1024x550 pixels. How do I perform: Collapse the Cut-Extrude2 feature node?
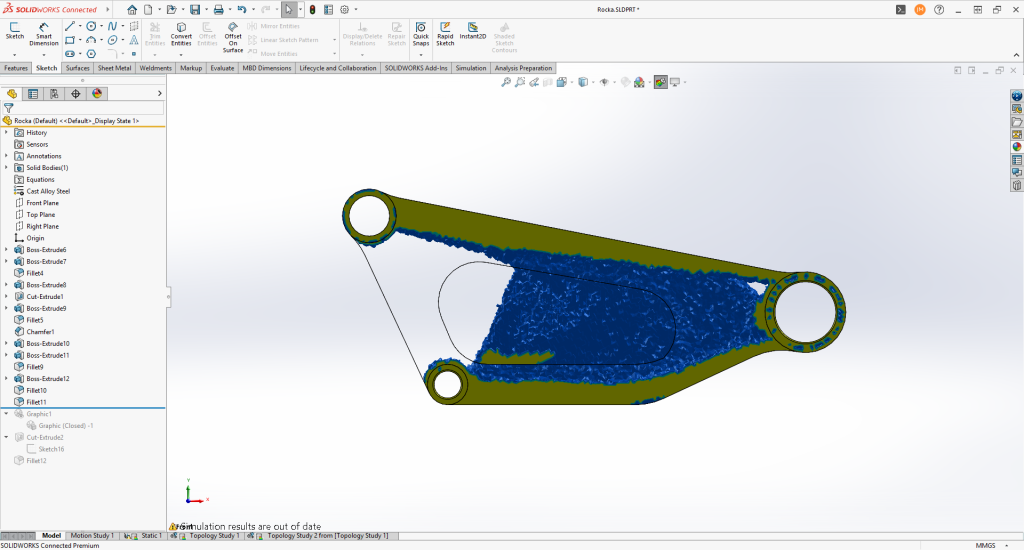(x=7, y=438)
